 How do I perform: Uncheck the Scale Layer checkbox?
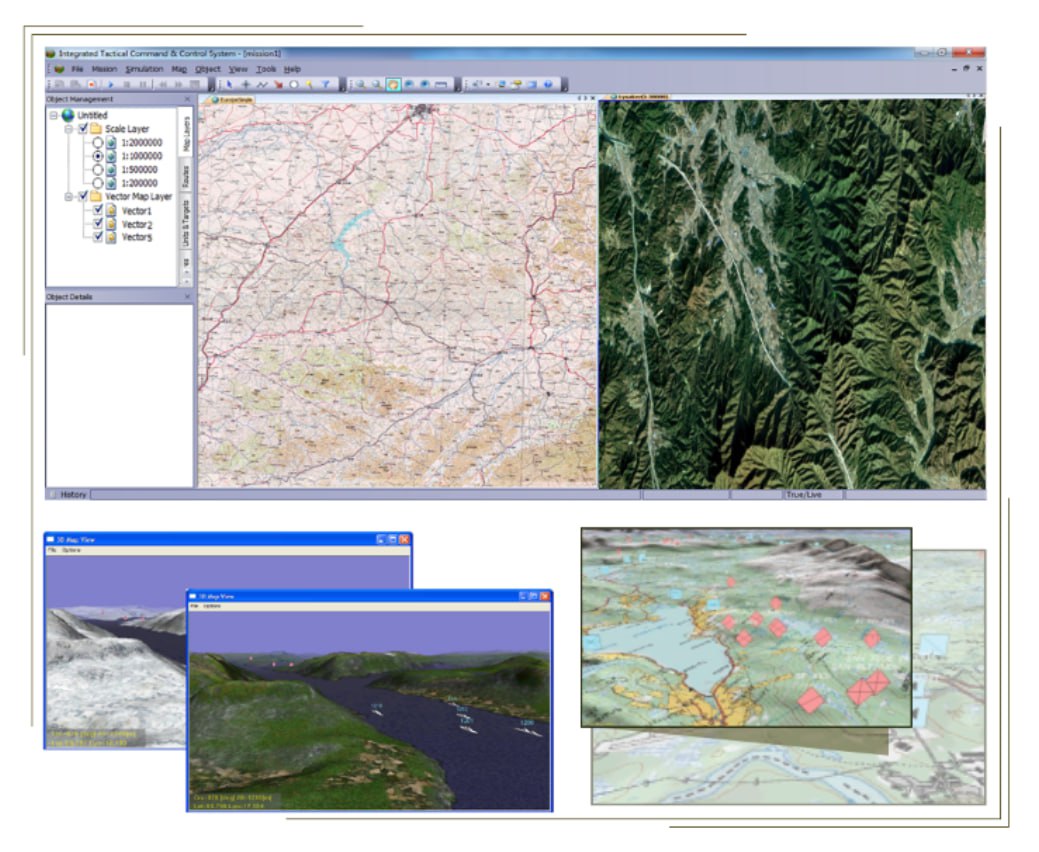point(83,129)
